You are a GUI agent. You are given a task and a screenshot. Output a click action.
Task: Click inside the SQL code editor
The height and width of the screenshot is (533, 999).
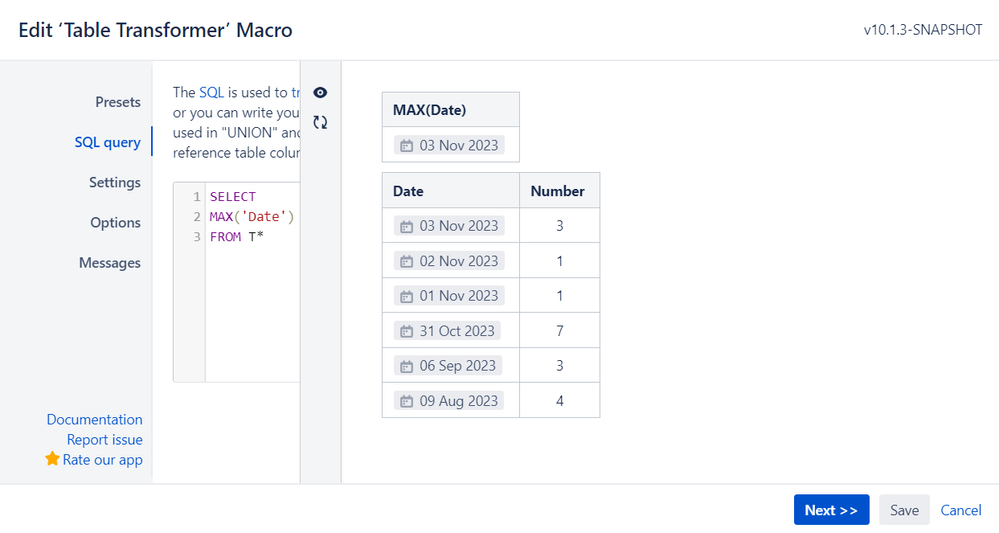[250, 300]
